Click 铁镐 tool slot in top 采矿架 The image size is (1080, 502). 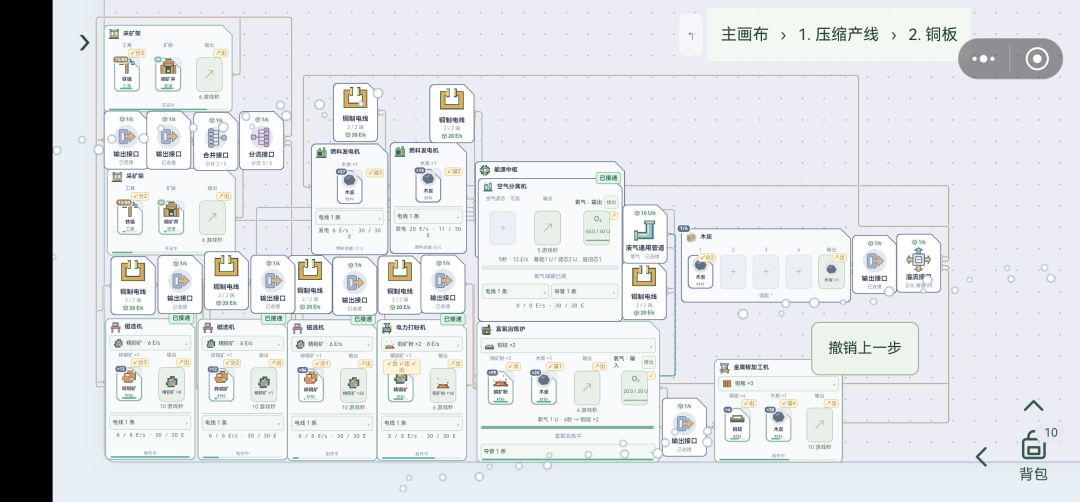click(127, 74)
